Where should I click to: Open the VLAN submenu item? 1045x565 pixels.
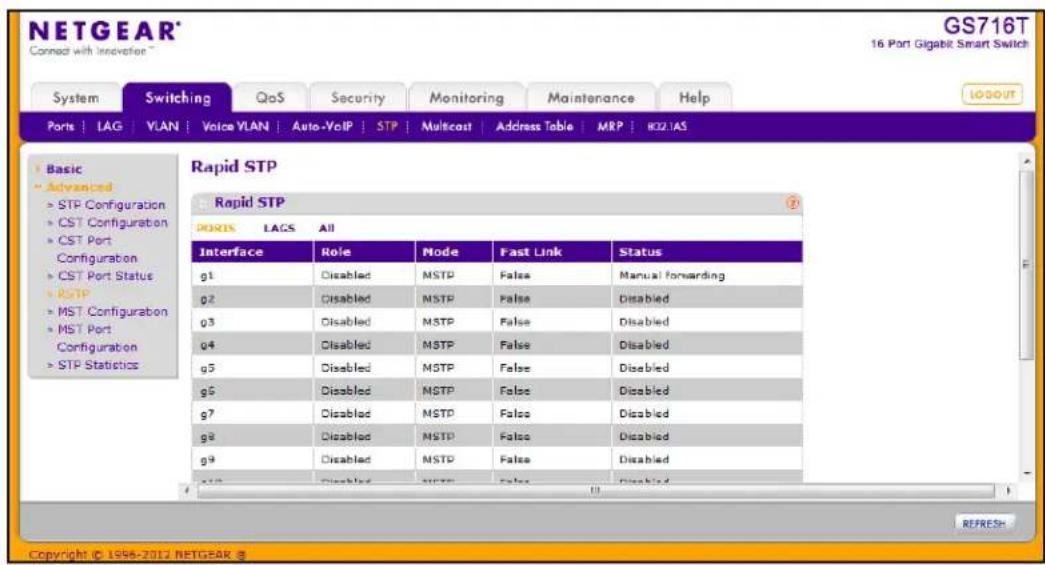(x=163, y=126)
